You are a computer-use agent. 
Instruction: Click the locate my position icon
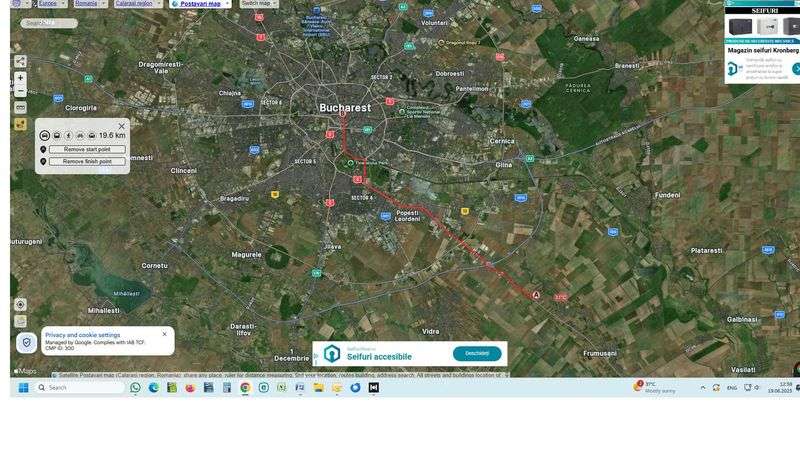(20, 305)
